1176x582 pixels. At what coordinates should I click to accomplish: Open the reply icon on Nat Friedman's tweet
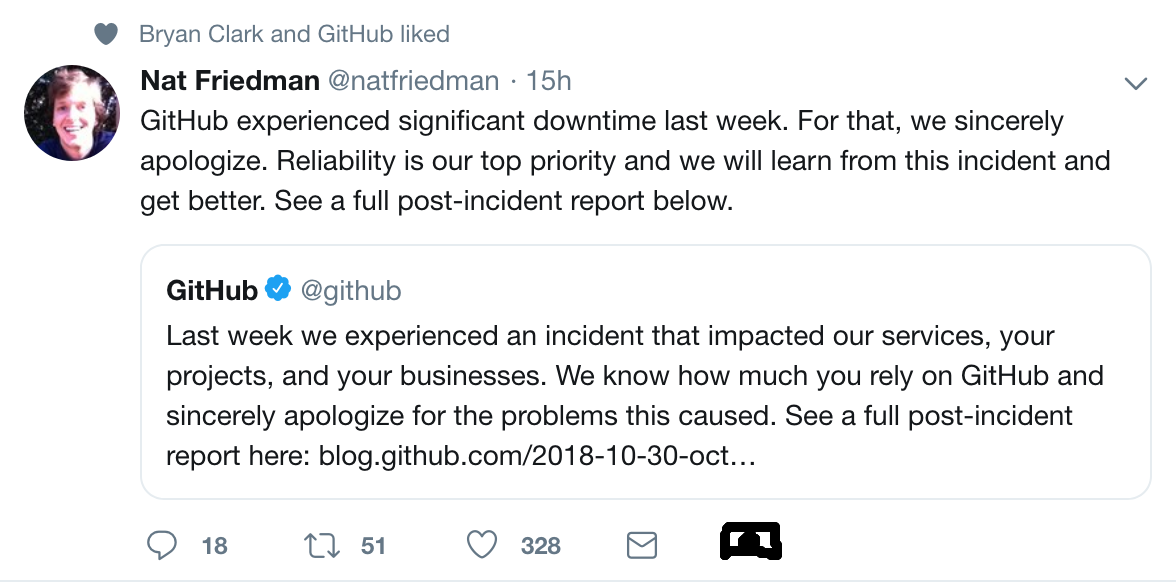[163, 545]
